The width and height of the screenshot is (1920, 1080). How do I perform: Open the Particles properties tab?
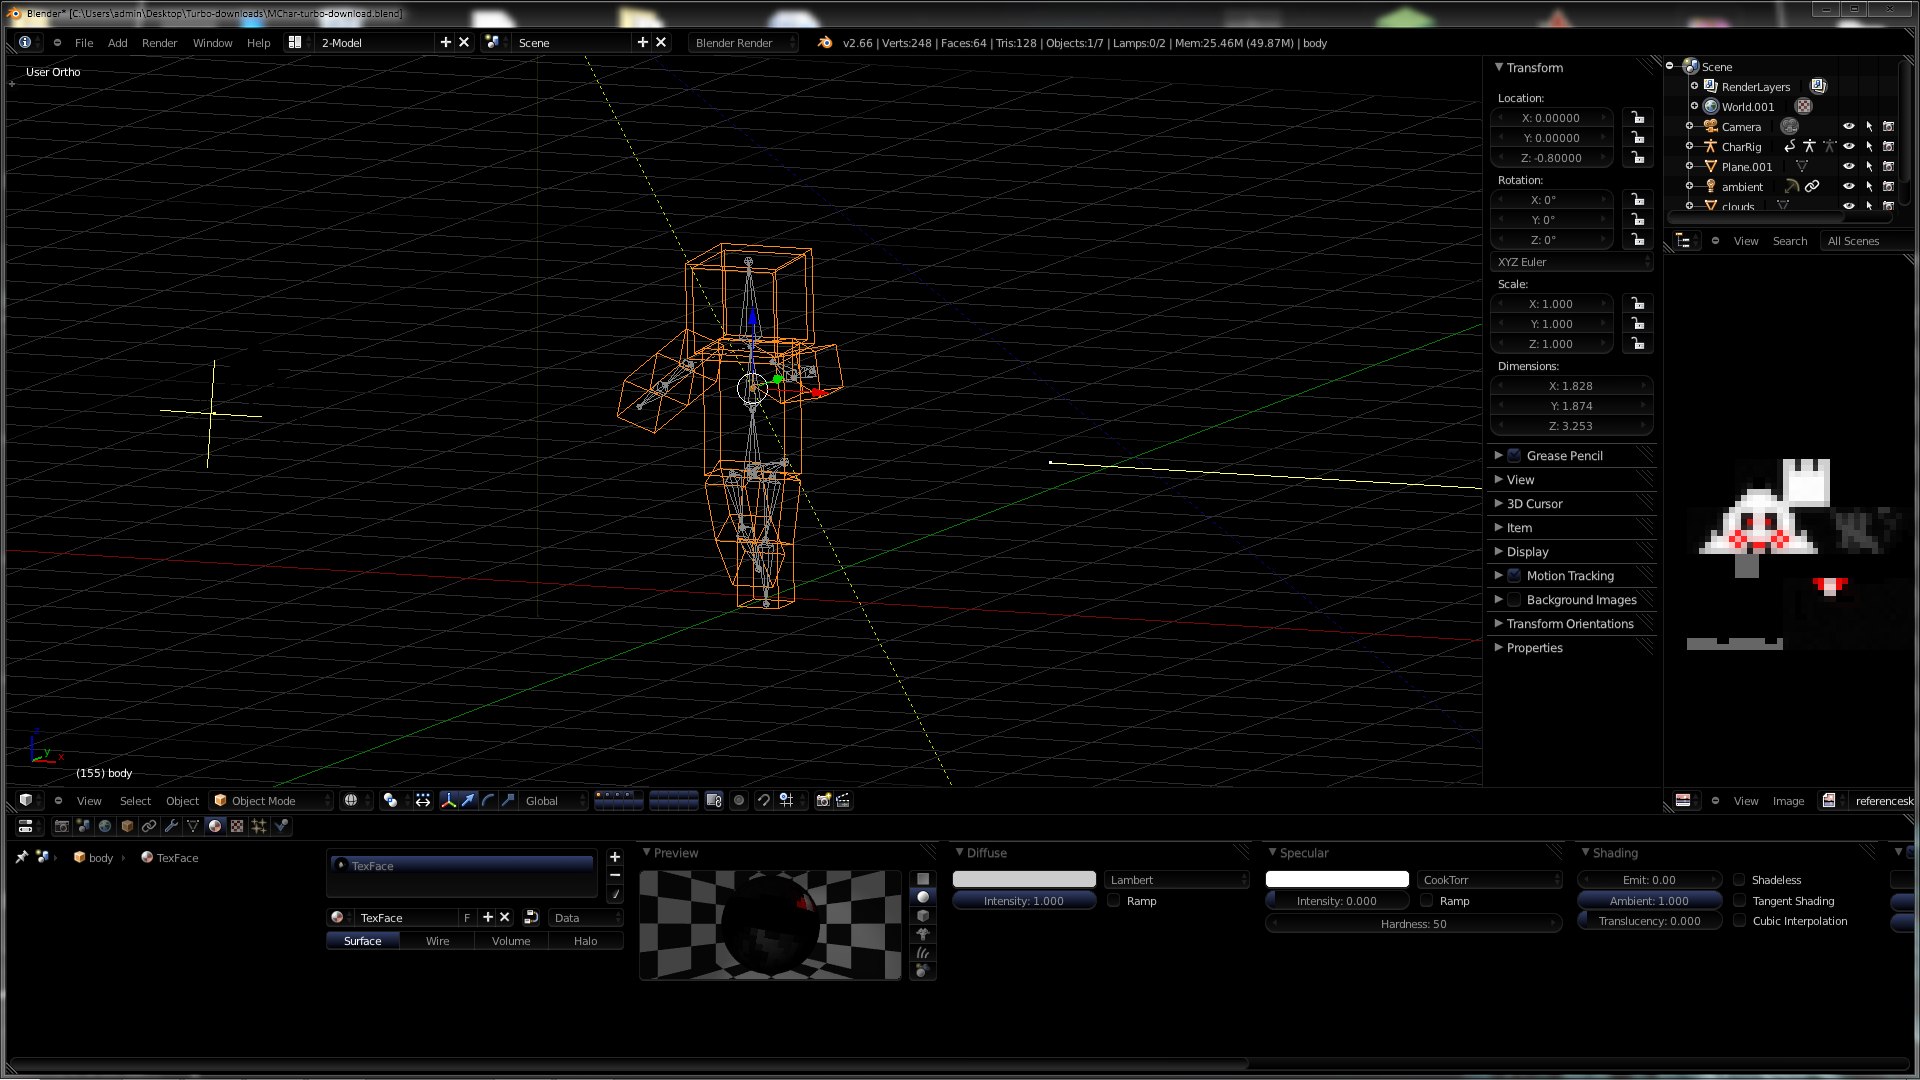pyautogui.click(x=259, y=826)
